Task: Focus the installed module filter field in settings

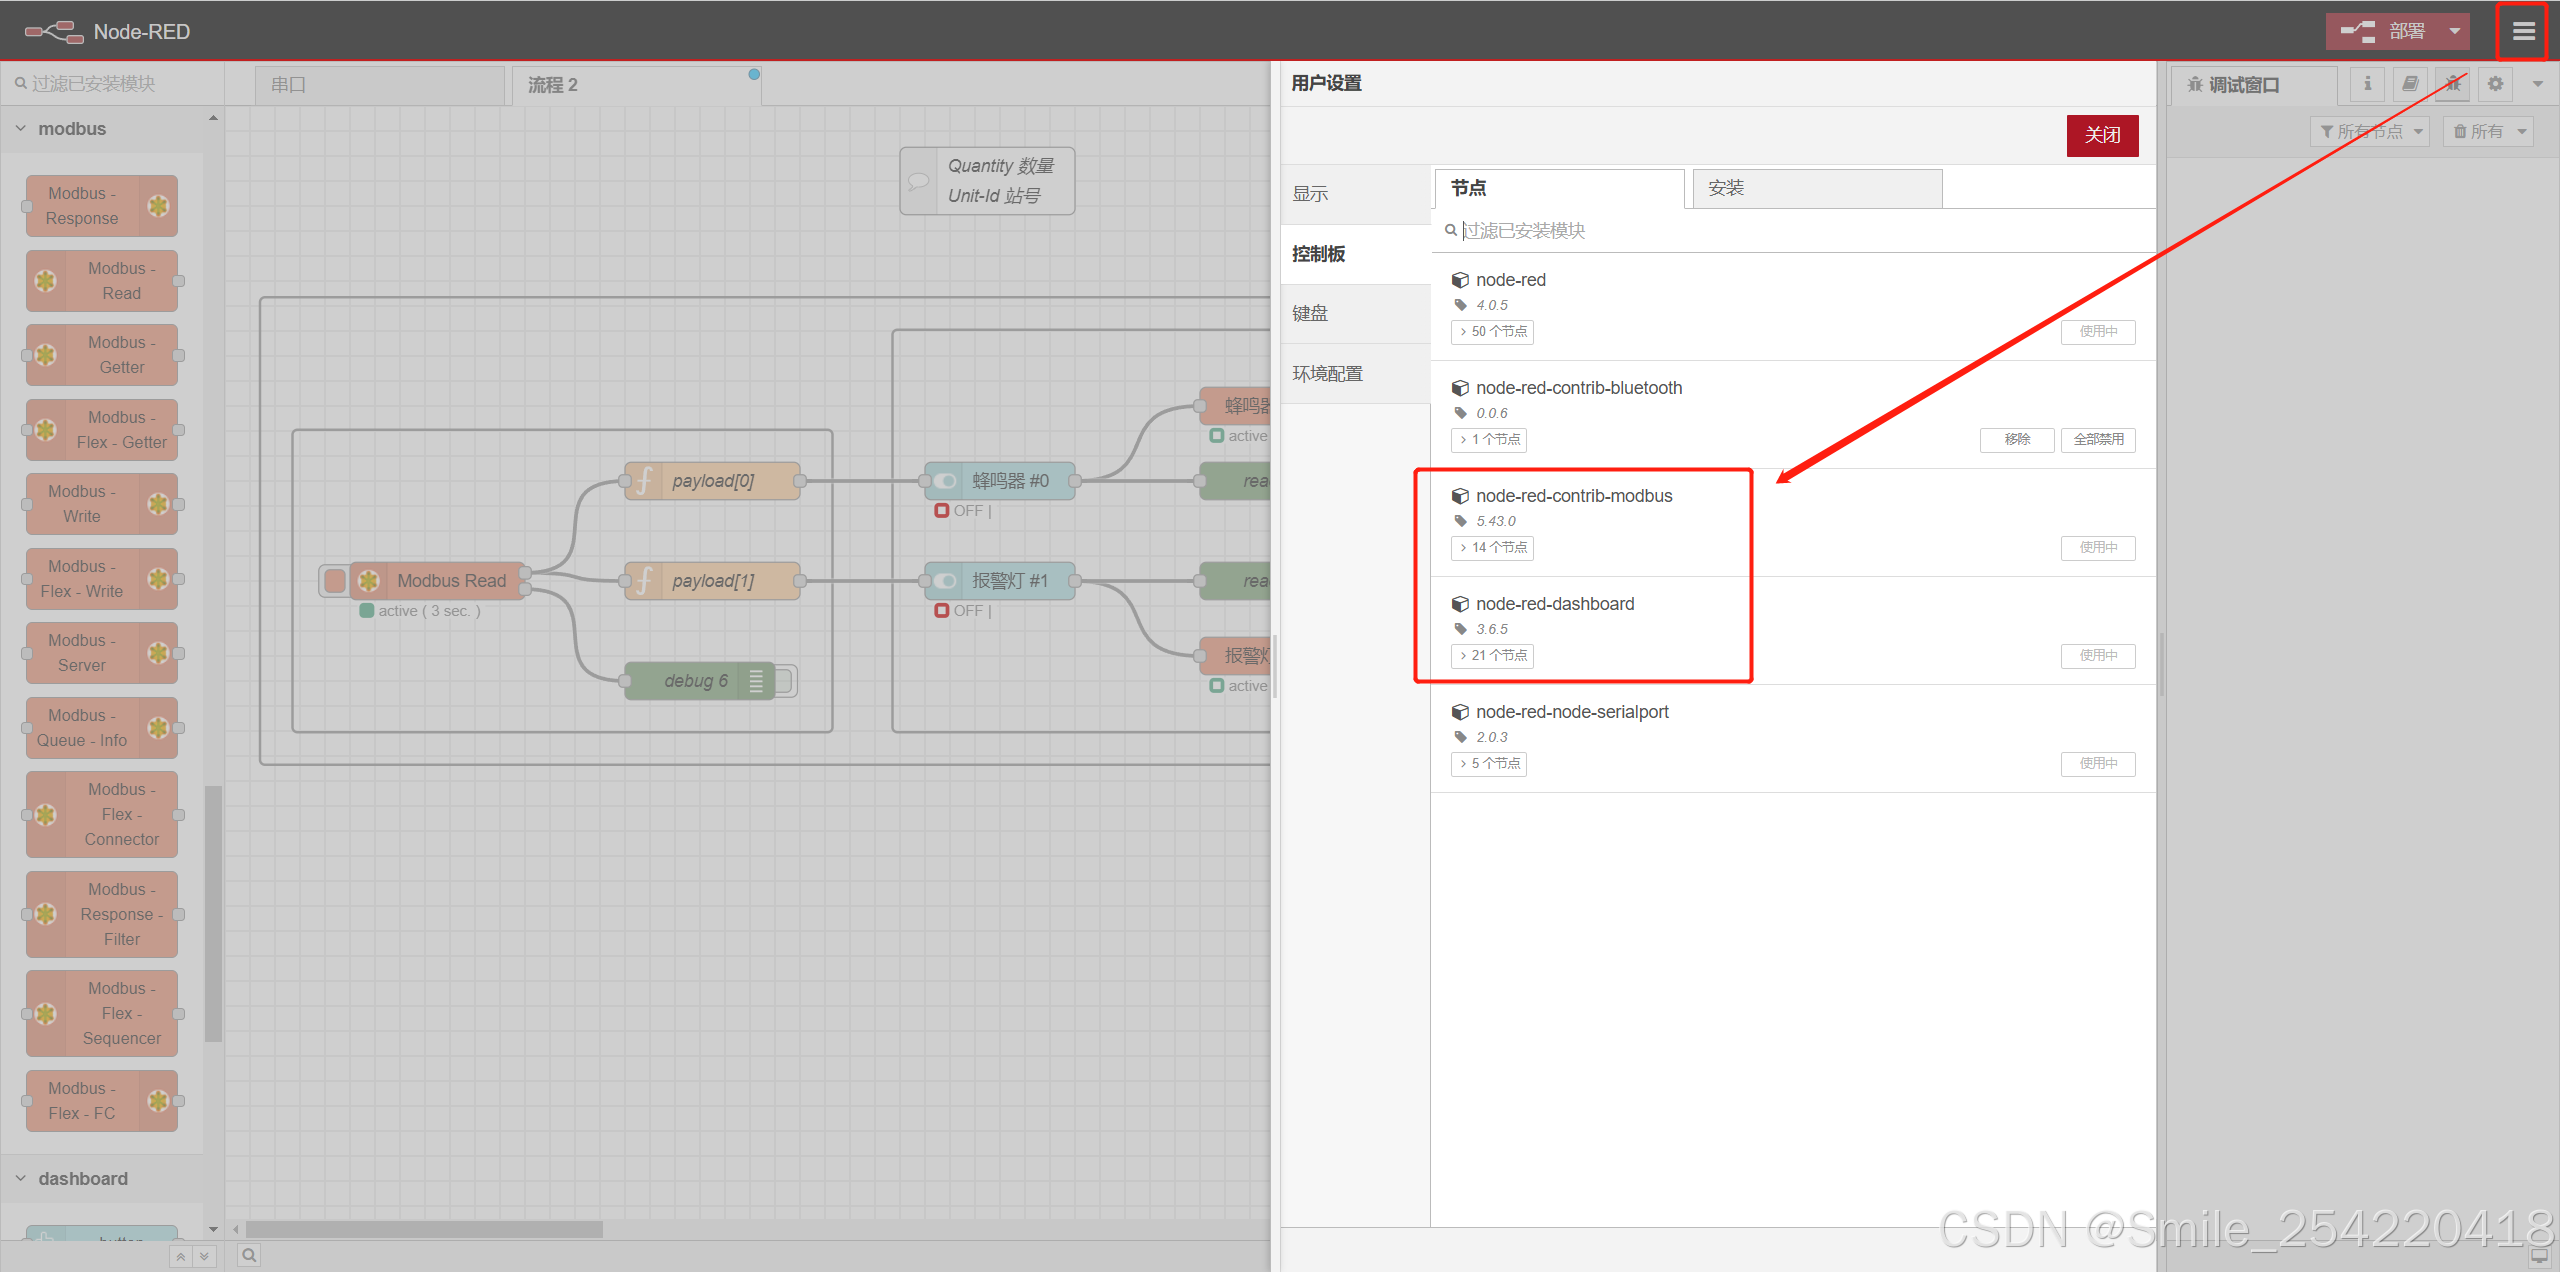Action: click(x=1795, y=231)
